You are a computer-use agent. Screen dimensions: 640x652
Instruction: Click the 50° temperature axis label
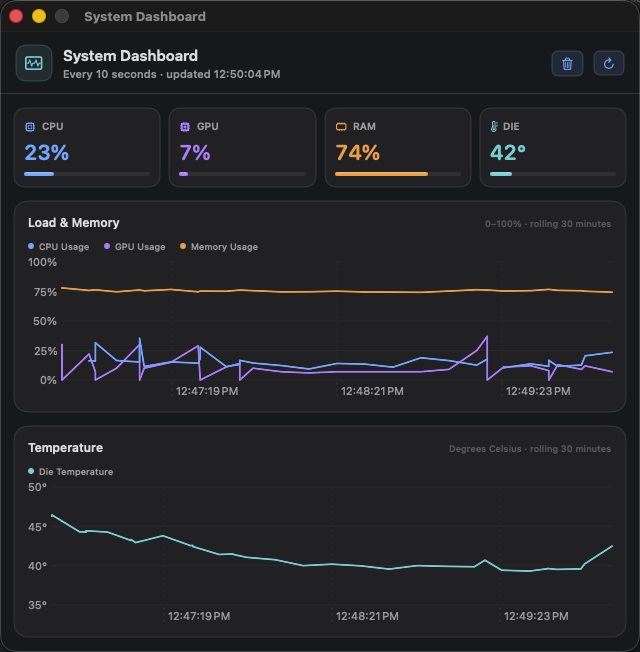(x=37, y=487)
